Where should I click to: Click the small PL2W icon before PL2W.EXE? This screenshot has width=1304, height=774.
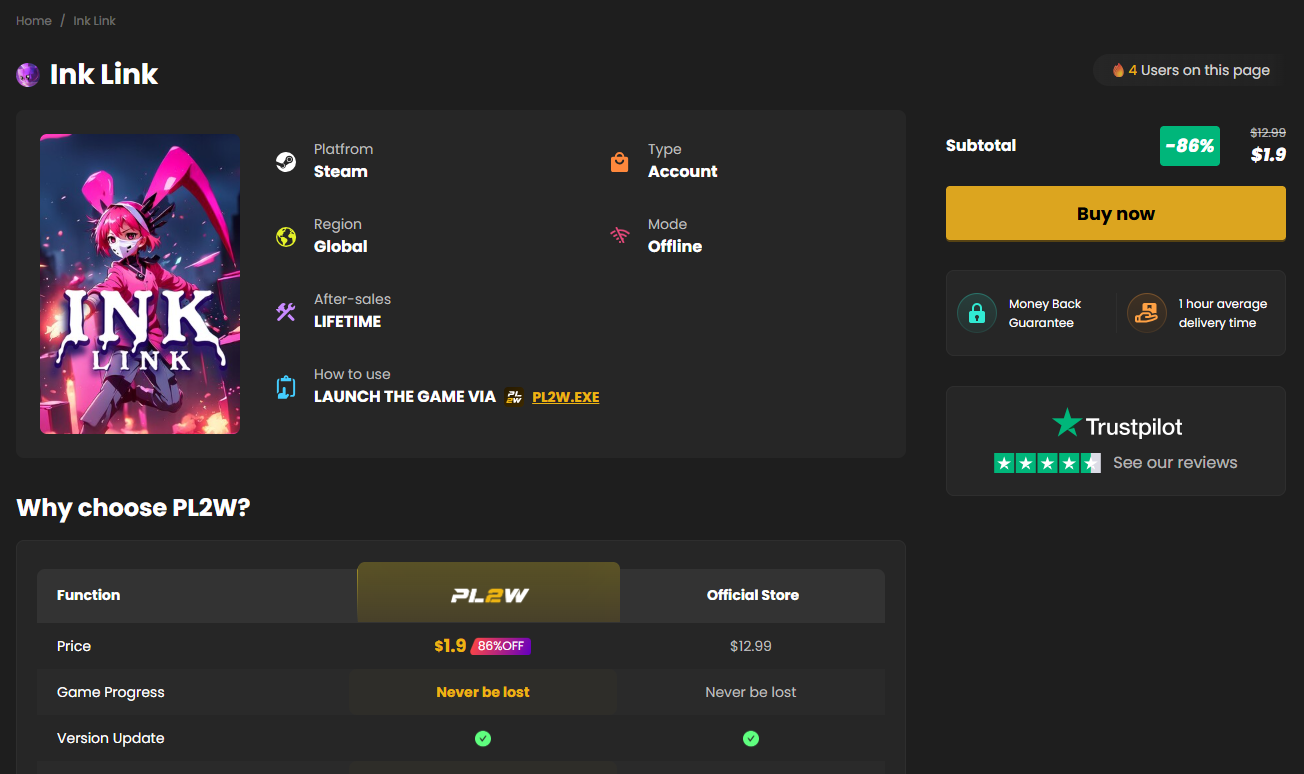coord(514,397)
